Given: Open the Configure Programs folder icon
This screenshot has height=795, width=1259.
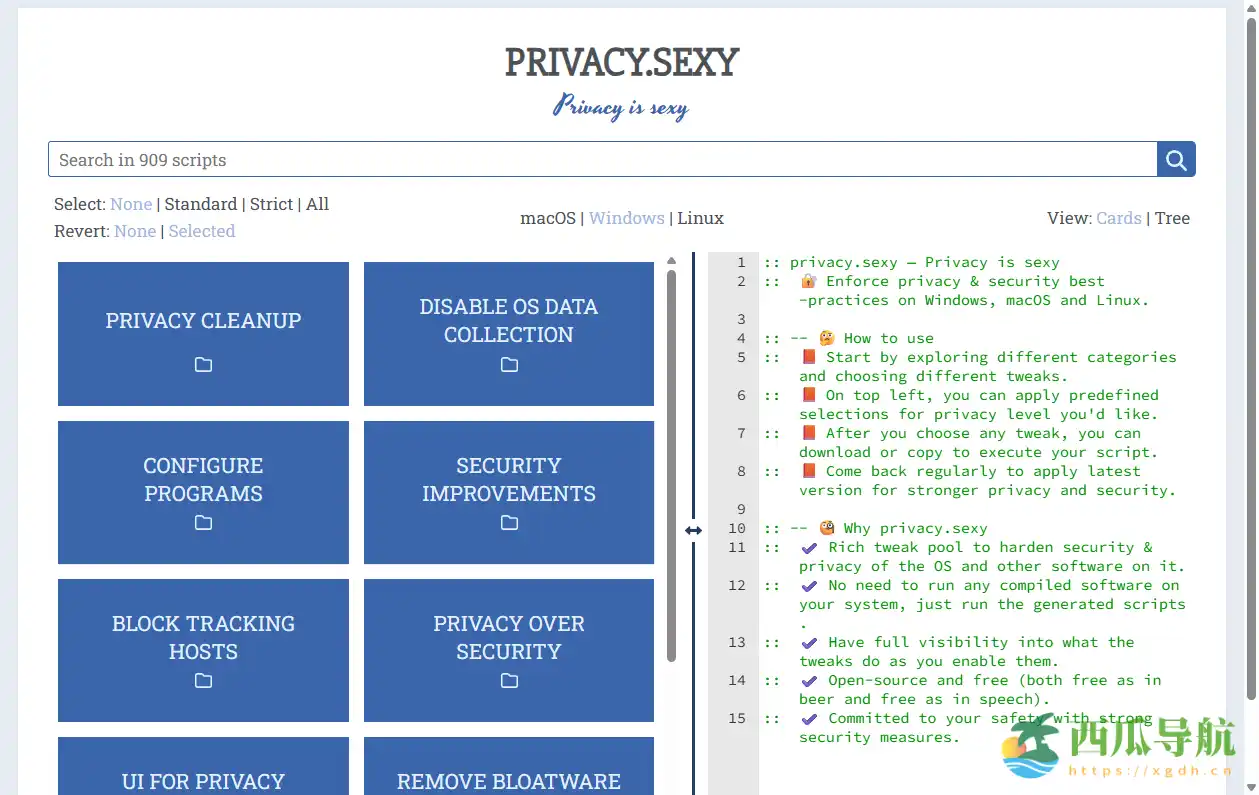Looking at the screenshot, I should [203, 522].
